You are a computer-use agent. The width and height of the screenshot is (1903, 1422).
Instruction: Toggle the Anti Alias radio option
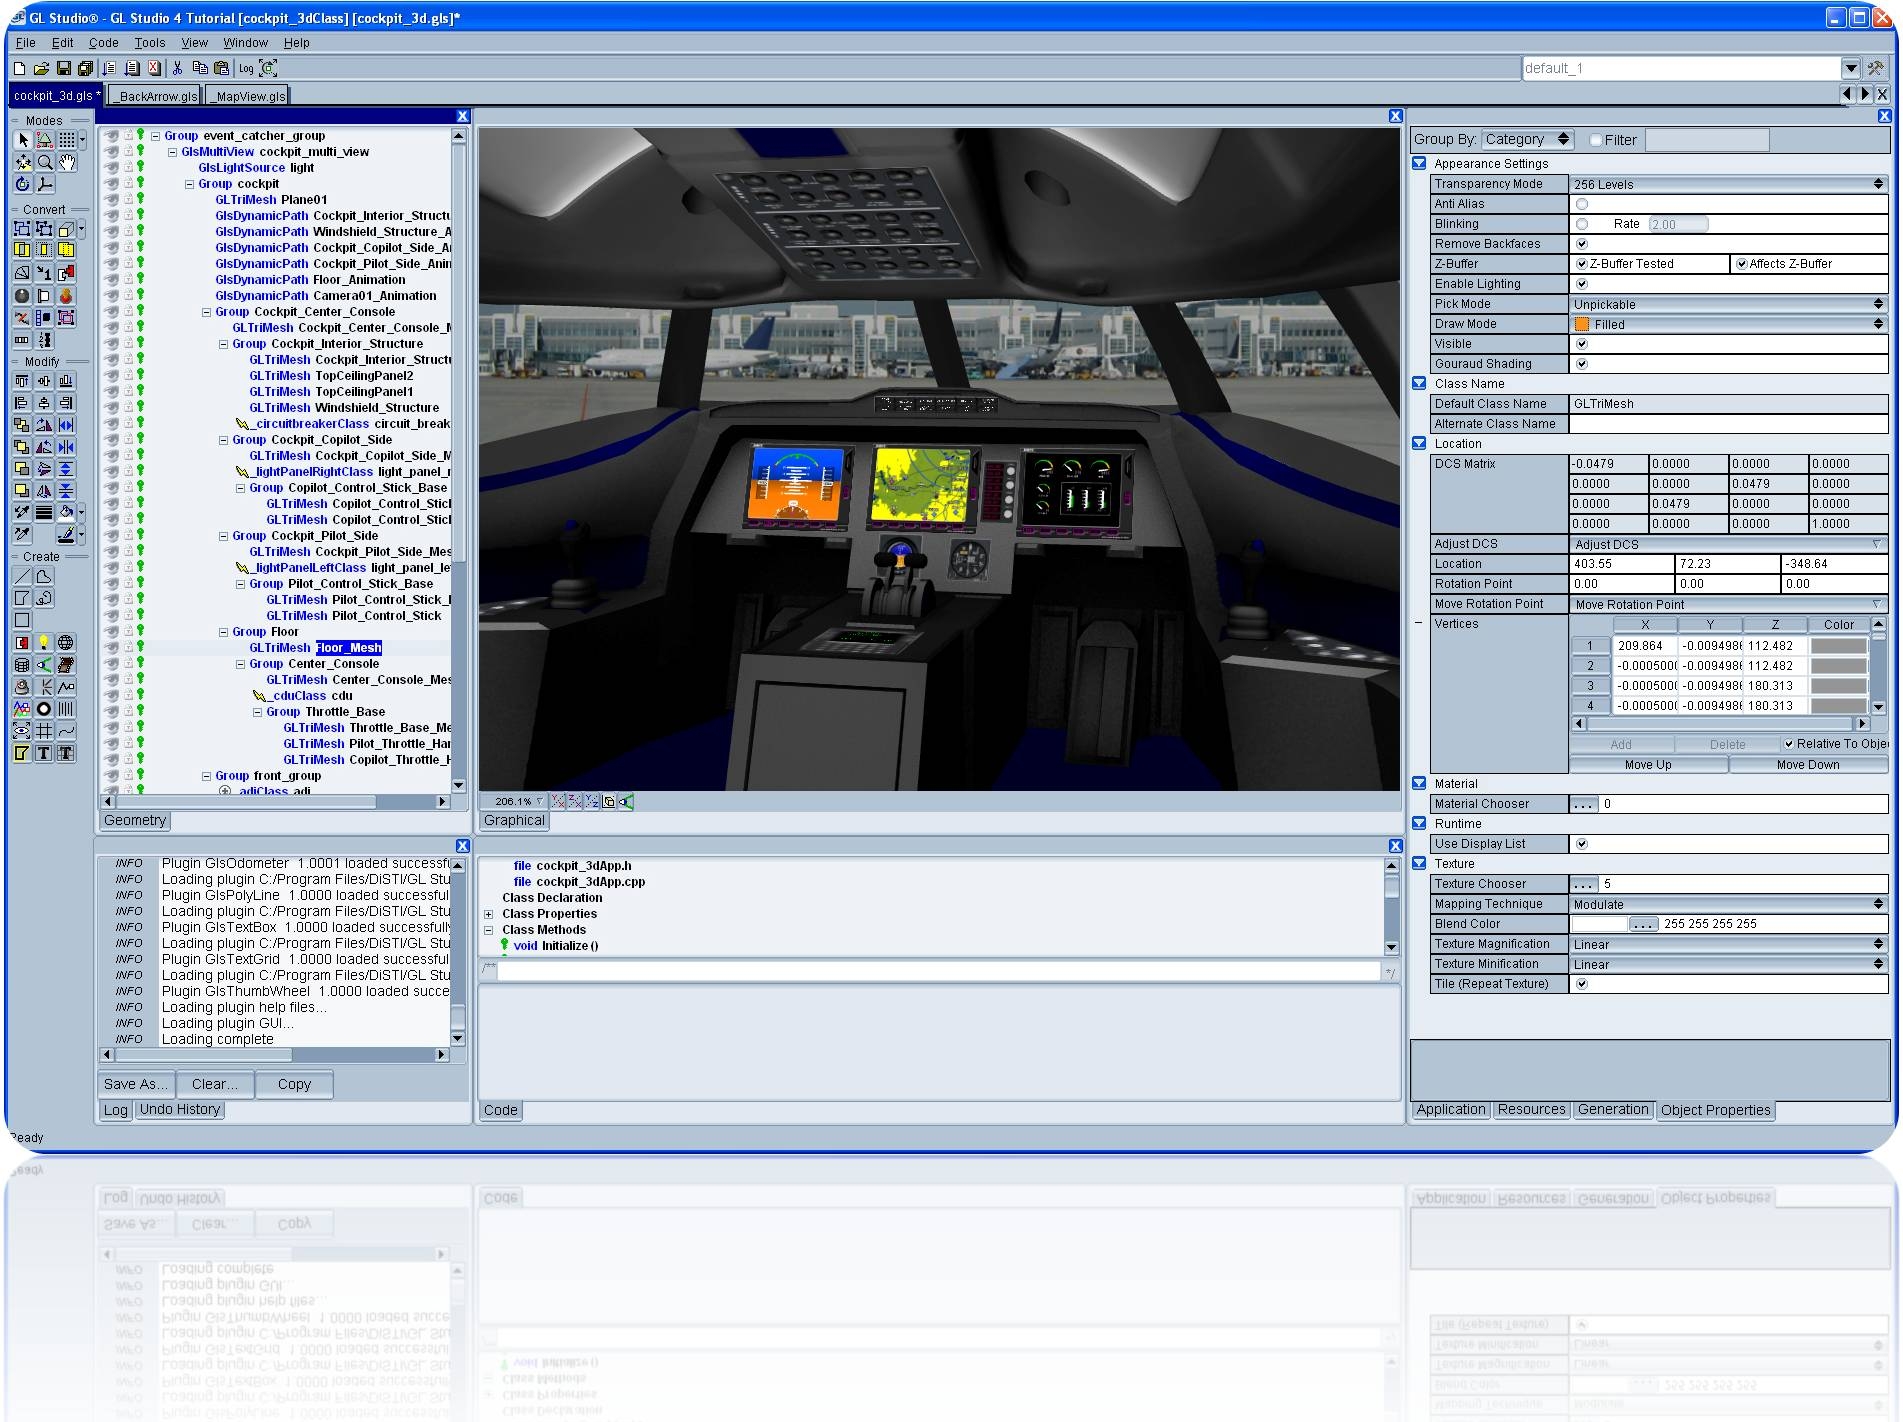pyautogui.click(x=1582, y=204)
